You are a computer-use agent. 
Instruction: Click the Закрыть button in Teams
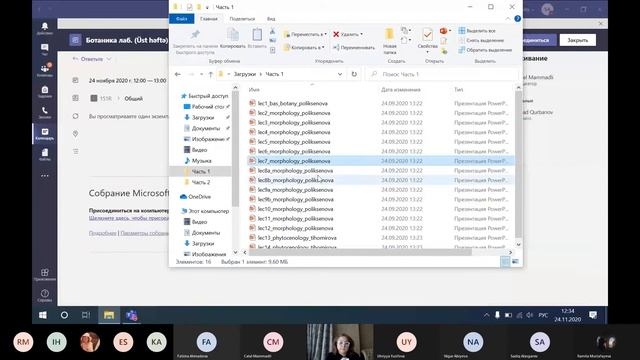click(578, 40)
